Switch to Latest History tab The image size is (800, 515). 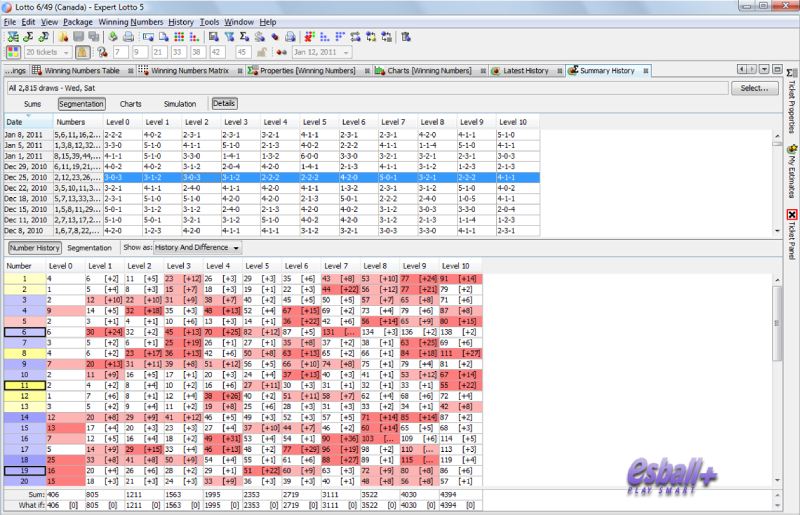525,71
